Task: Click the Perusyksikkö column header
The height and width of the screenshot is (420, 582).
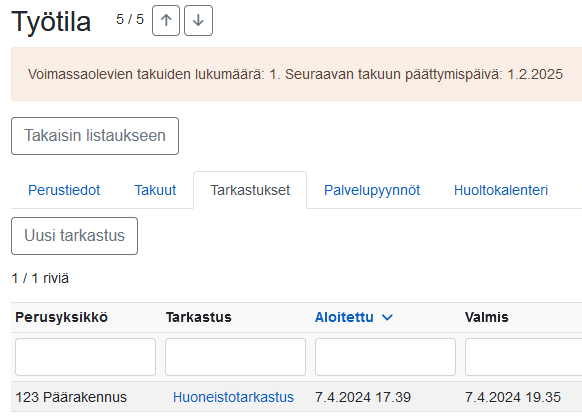Action: (62, 318)
